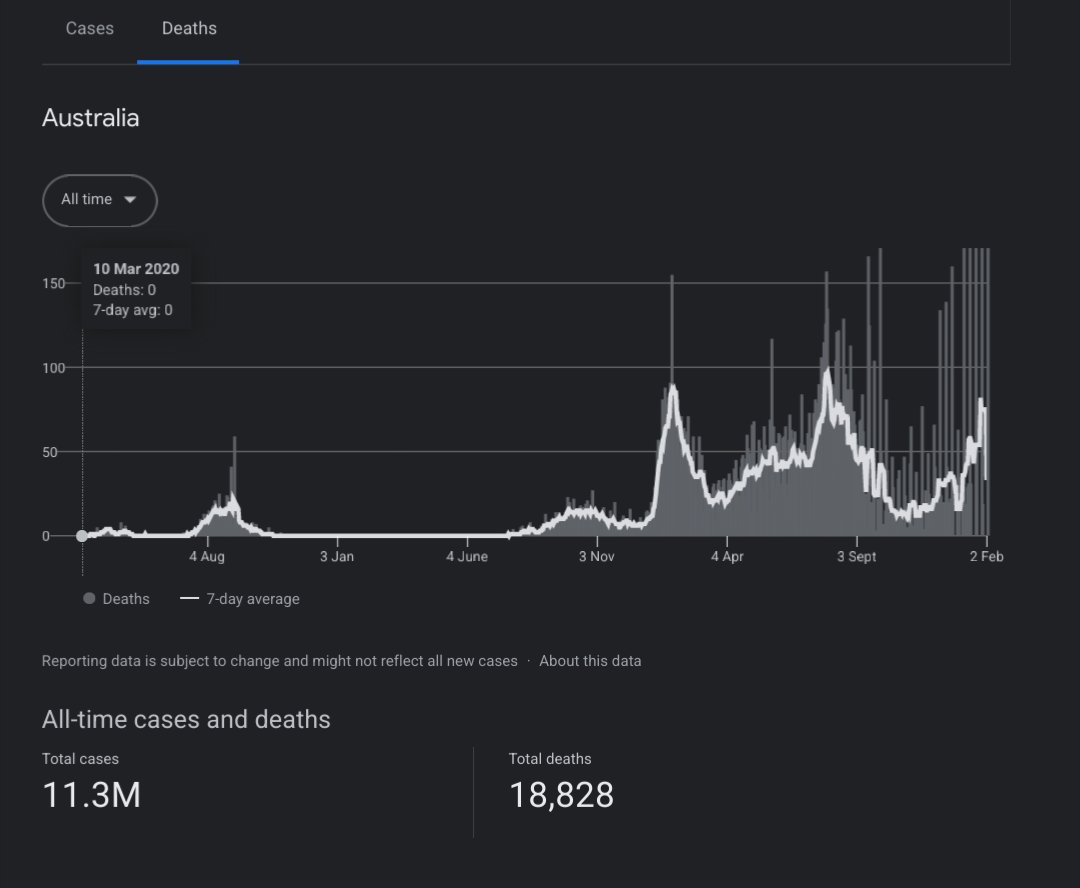1080x888 pixels.
Task: Click the 3 Nov date label
Action: point(596,556)
